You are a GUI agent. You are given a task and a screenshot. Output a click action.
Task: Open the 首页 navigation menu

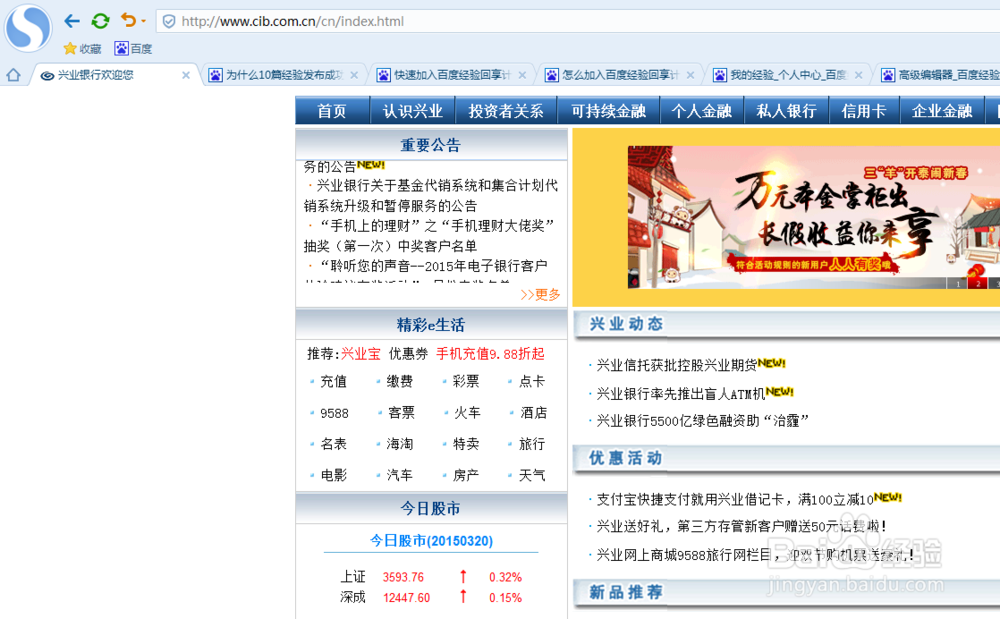[332, 111]
